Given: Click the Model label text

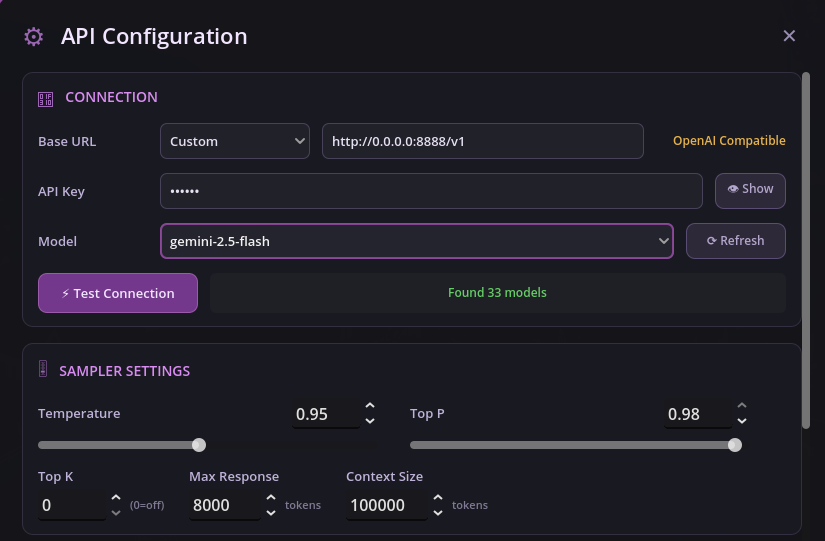Looking at the screenshot, I should point(57,242).
